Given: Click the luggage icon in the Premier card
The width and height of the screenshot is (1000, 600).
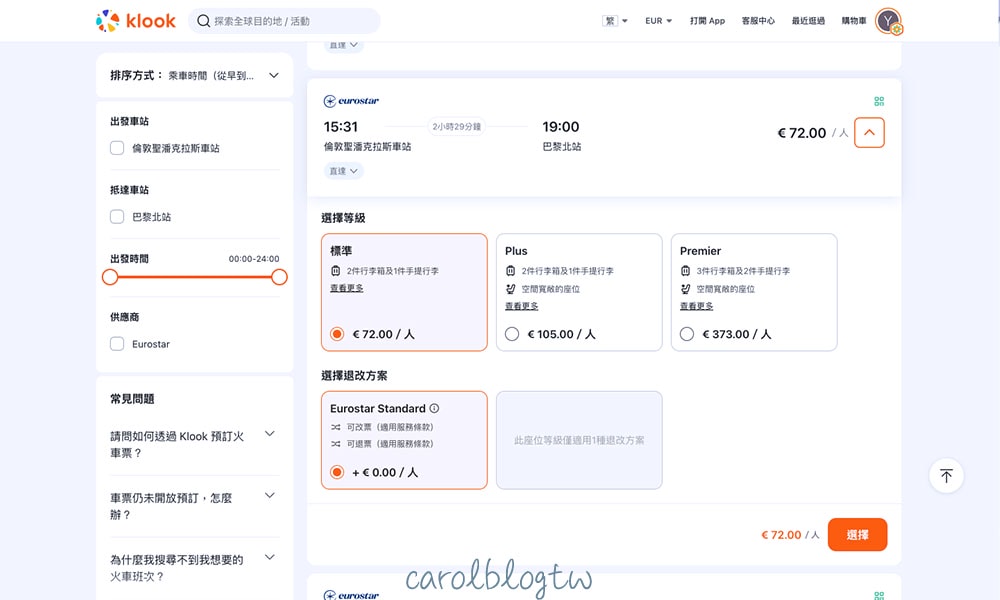Looking at the screenshot, I should click(x=685, y=271).
